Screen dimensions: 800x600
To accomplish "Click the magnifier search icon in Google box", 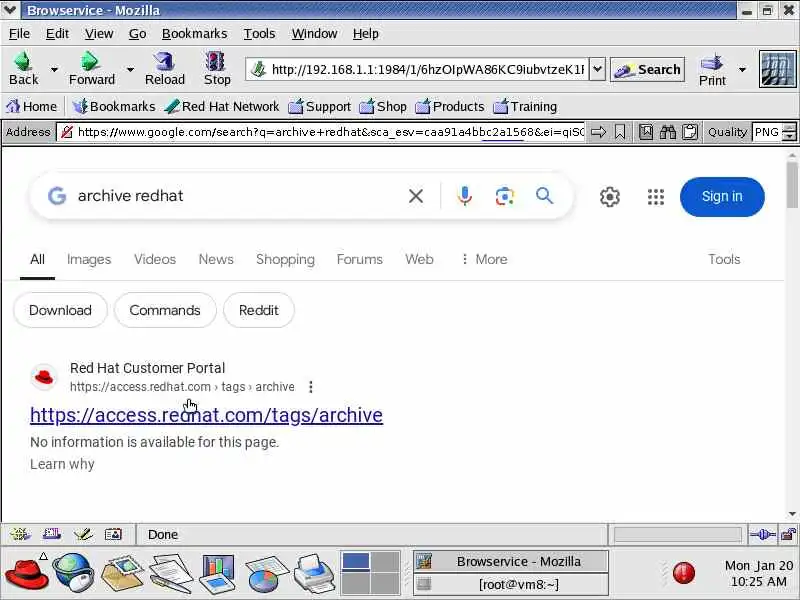I will pyautogui.click(x=544, y=195).
